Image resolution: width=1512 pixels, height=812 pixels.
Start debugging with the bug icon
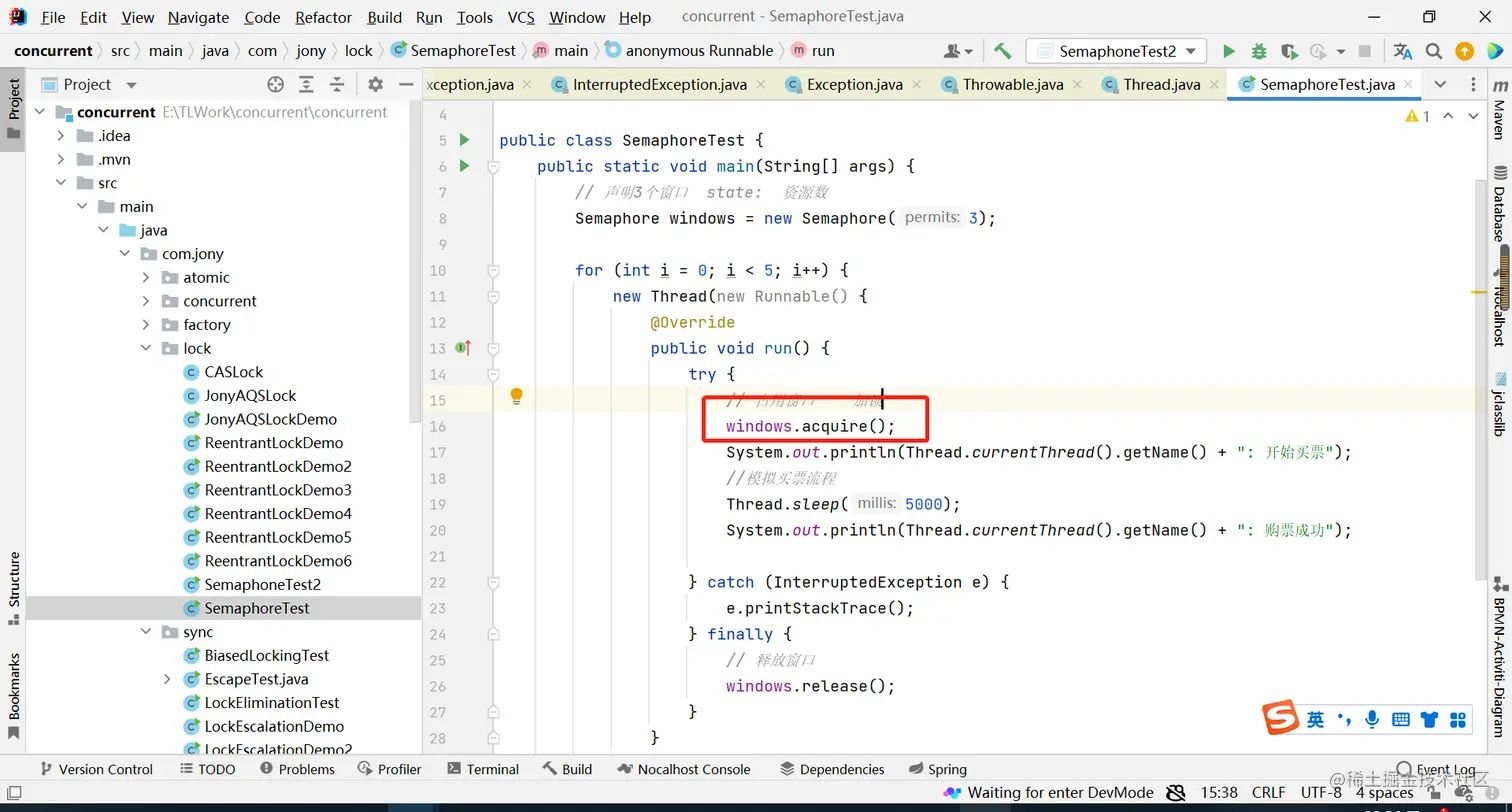pos(1259,51)
